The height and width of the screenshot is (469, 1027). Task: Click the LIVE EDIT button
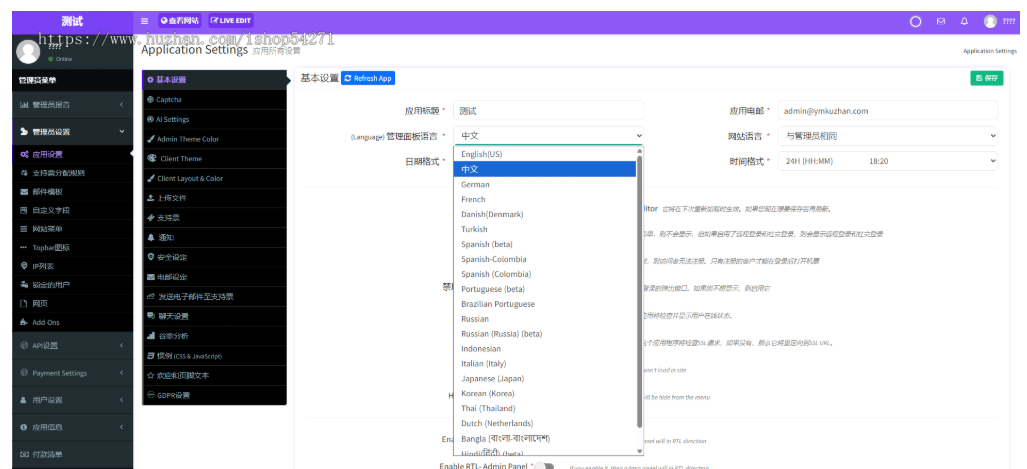coord(231,21)
